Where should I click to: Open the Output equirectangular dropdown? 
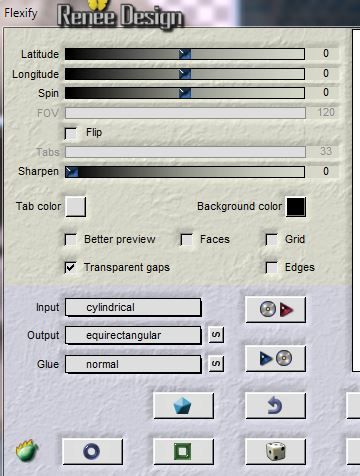(133, 335)
